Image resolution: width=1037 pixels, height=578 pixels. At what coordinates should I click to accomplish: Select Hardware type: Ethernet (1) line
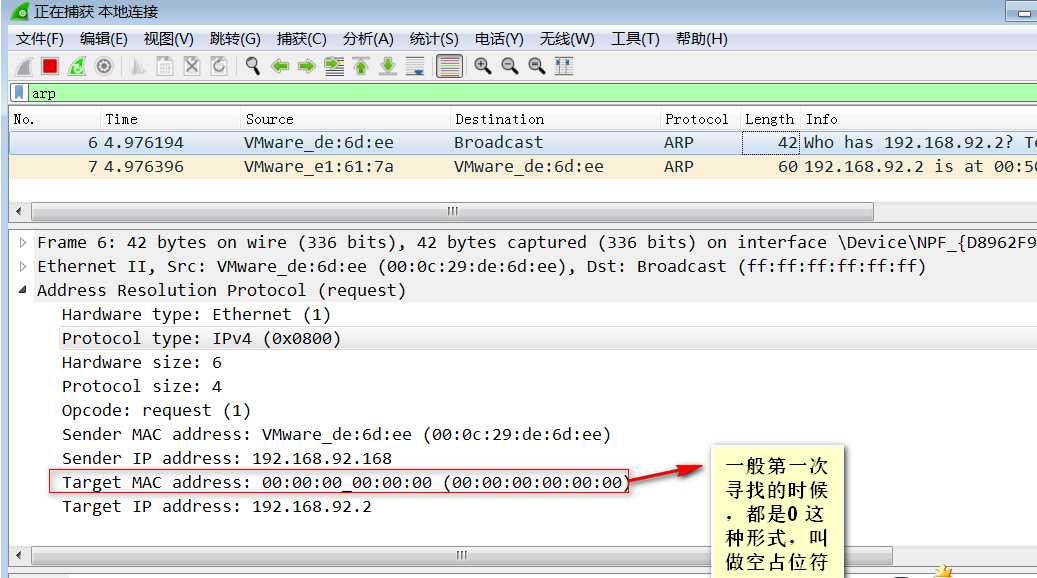(x=196, y=314)
